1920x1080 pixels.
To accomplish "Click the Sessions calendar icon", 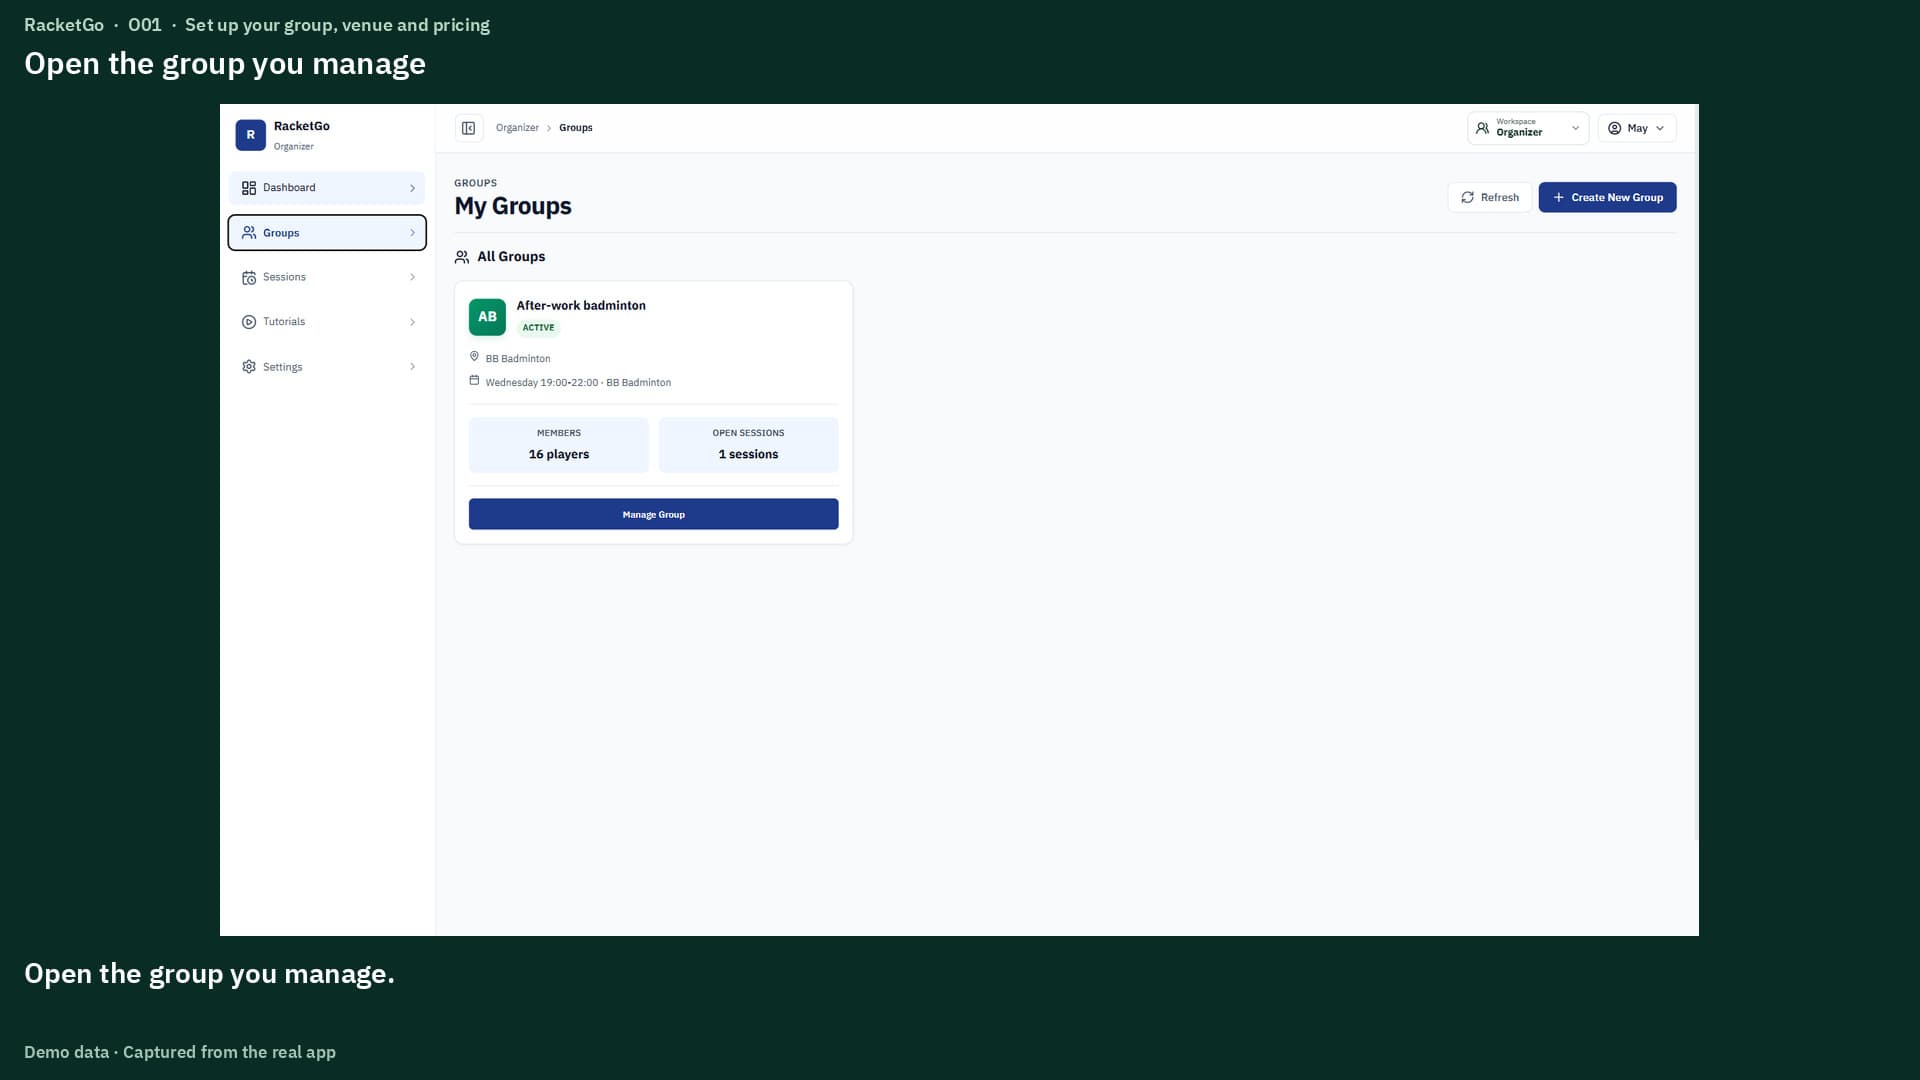I will point(249,278).
